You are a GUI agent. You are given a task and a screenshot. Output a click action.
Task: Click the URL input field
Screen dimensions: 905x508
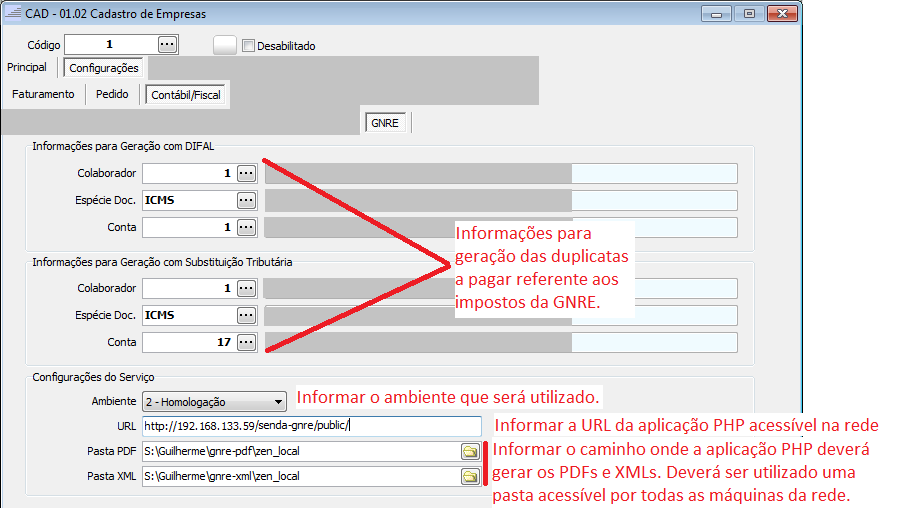click(312, 426)
